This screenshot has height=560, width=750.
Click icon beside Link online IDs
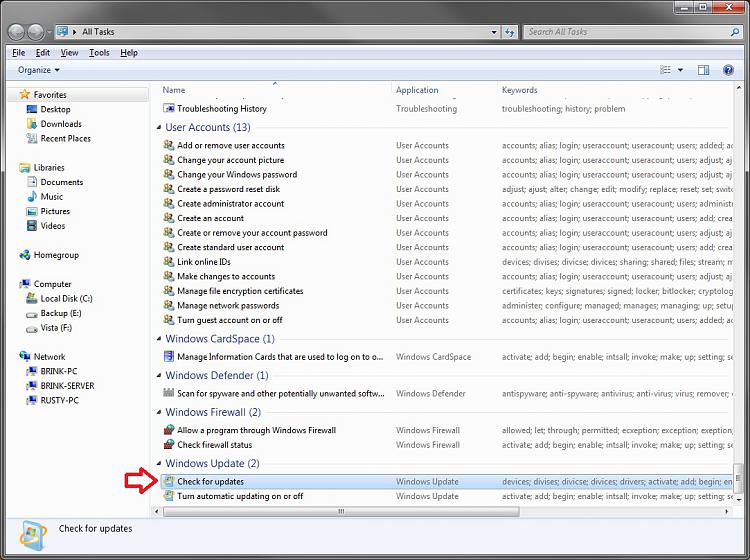168,262
